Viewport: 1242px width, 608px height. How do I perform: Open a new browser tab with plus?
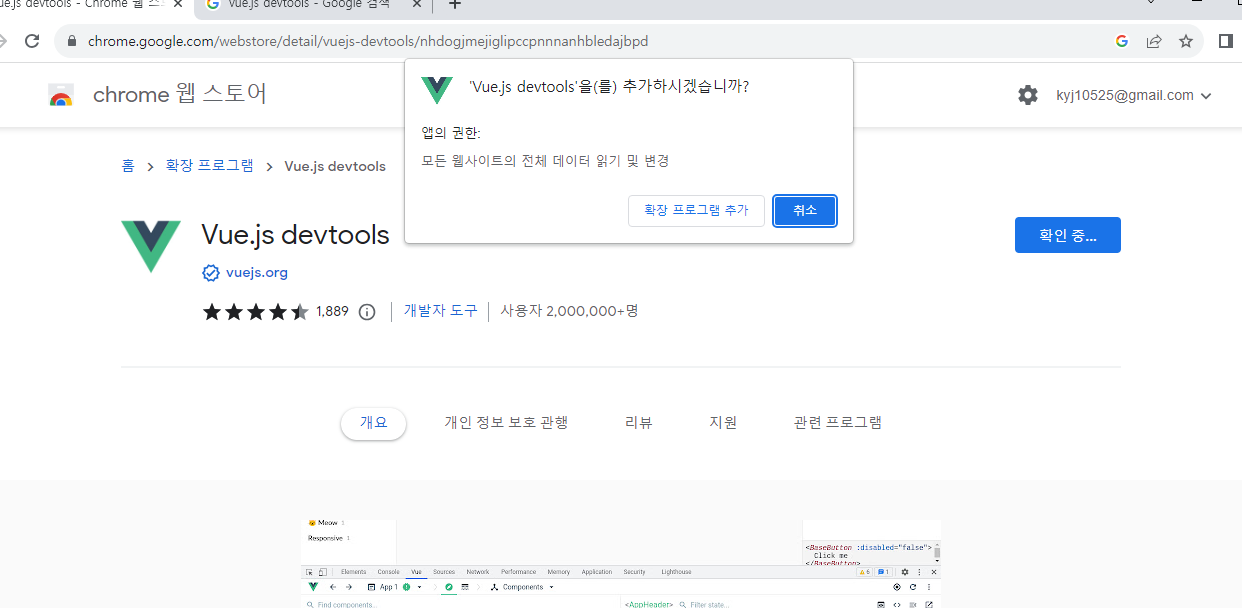[x=455, y=4]
